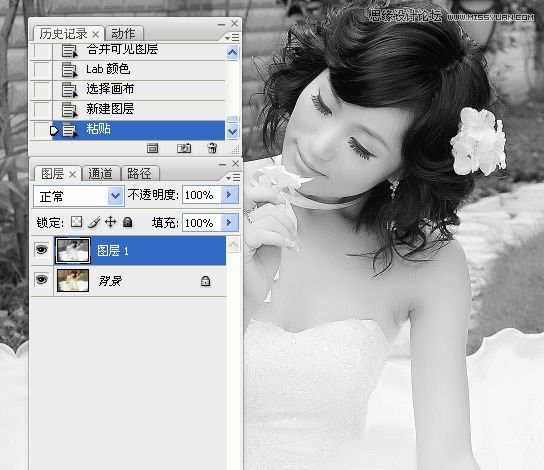
Task: Set history brush source for Lab 颜色 state
Action: 42,70
